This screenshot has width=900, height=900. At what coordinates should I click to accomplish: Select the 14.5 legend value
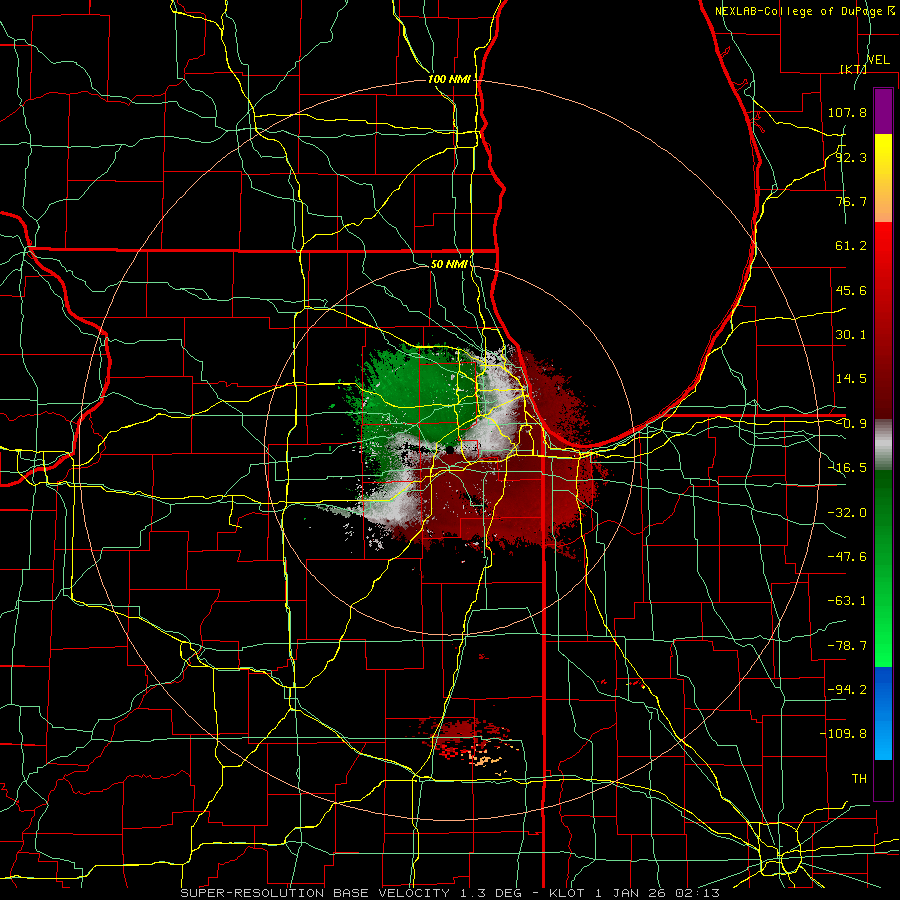[x=851, y=379]
